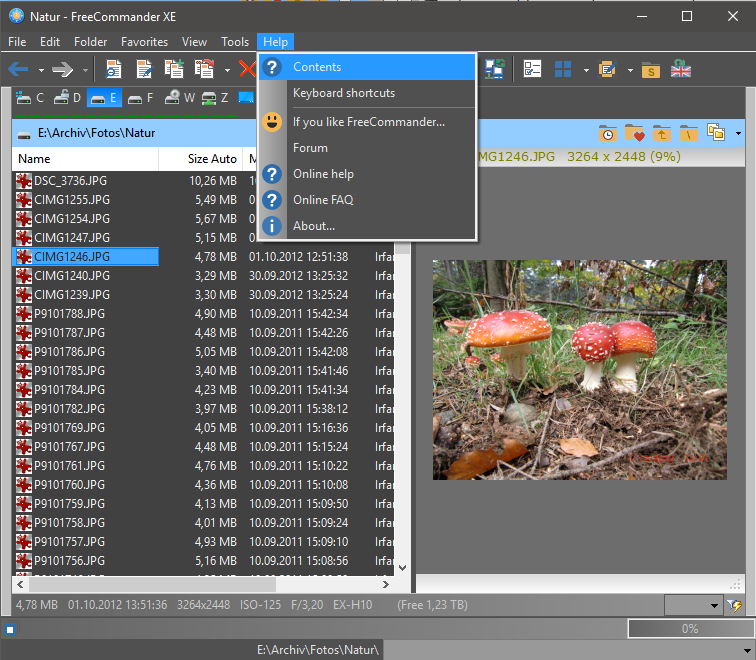The width and height of the screenshot is (756, 660).
Task: Click the UK flag language icon
Action: (681, 69)
